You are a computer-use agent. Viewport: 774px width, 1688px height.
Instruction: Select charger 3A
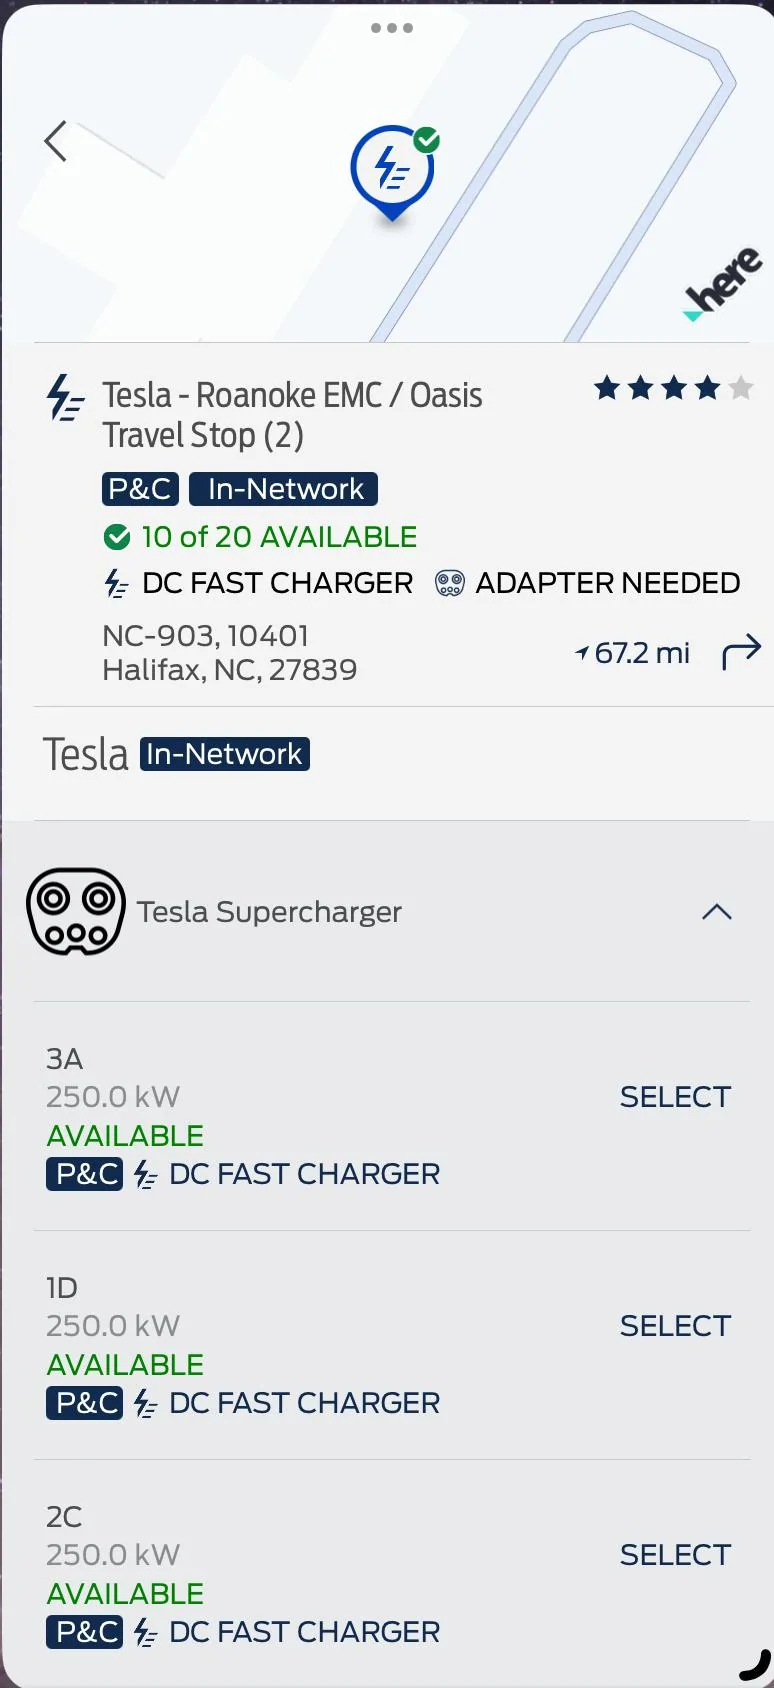tap(675, 1097)
